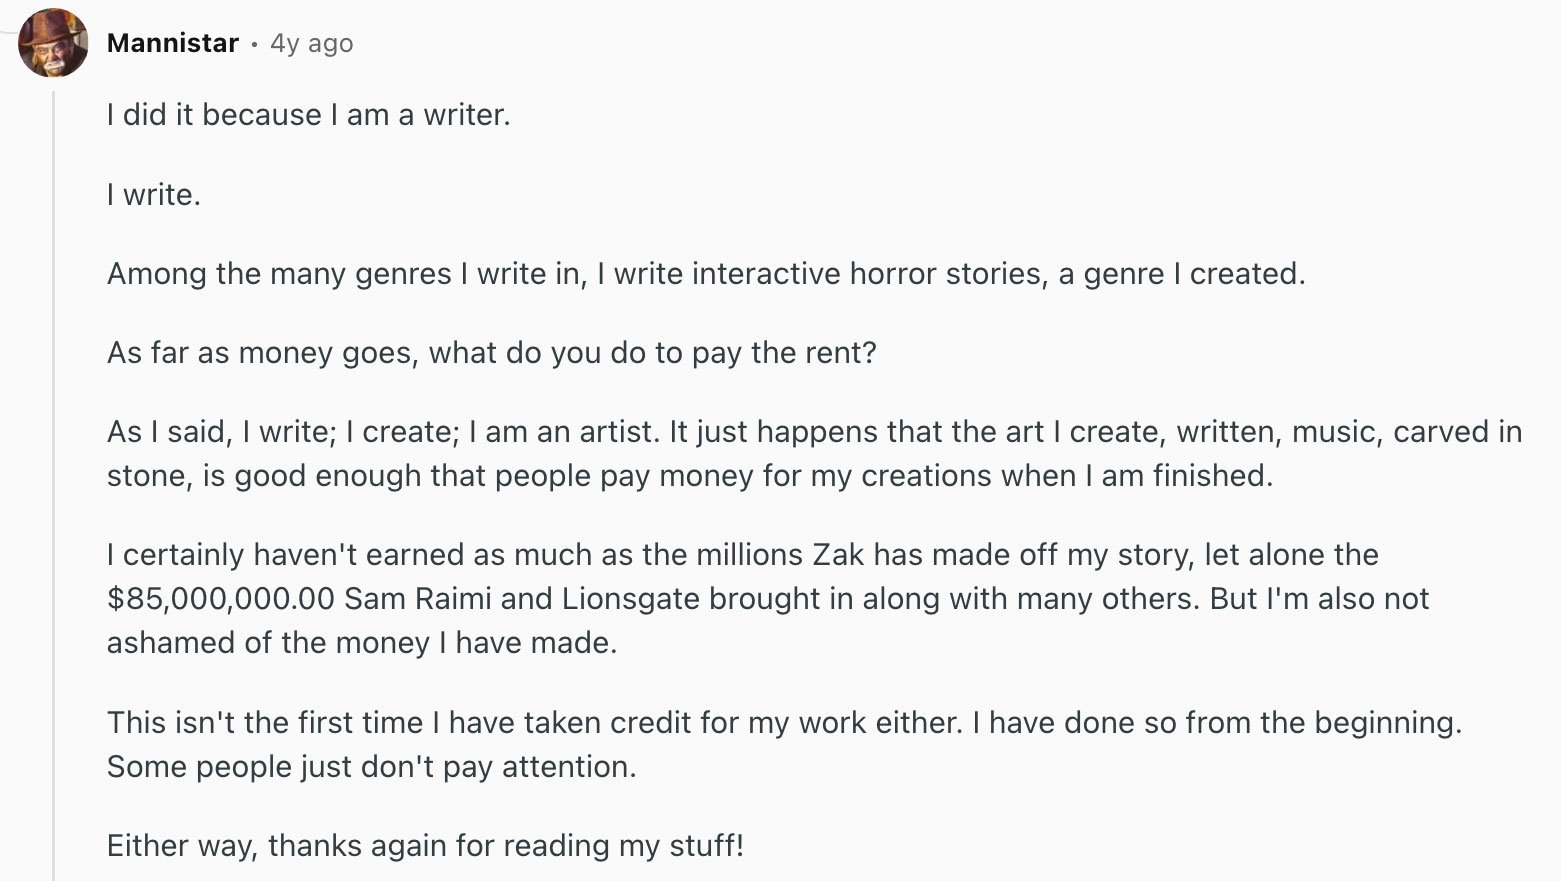Click the Mannistar username link
The width and height of the screenshot is (1561, 881).
173,43
